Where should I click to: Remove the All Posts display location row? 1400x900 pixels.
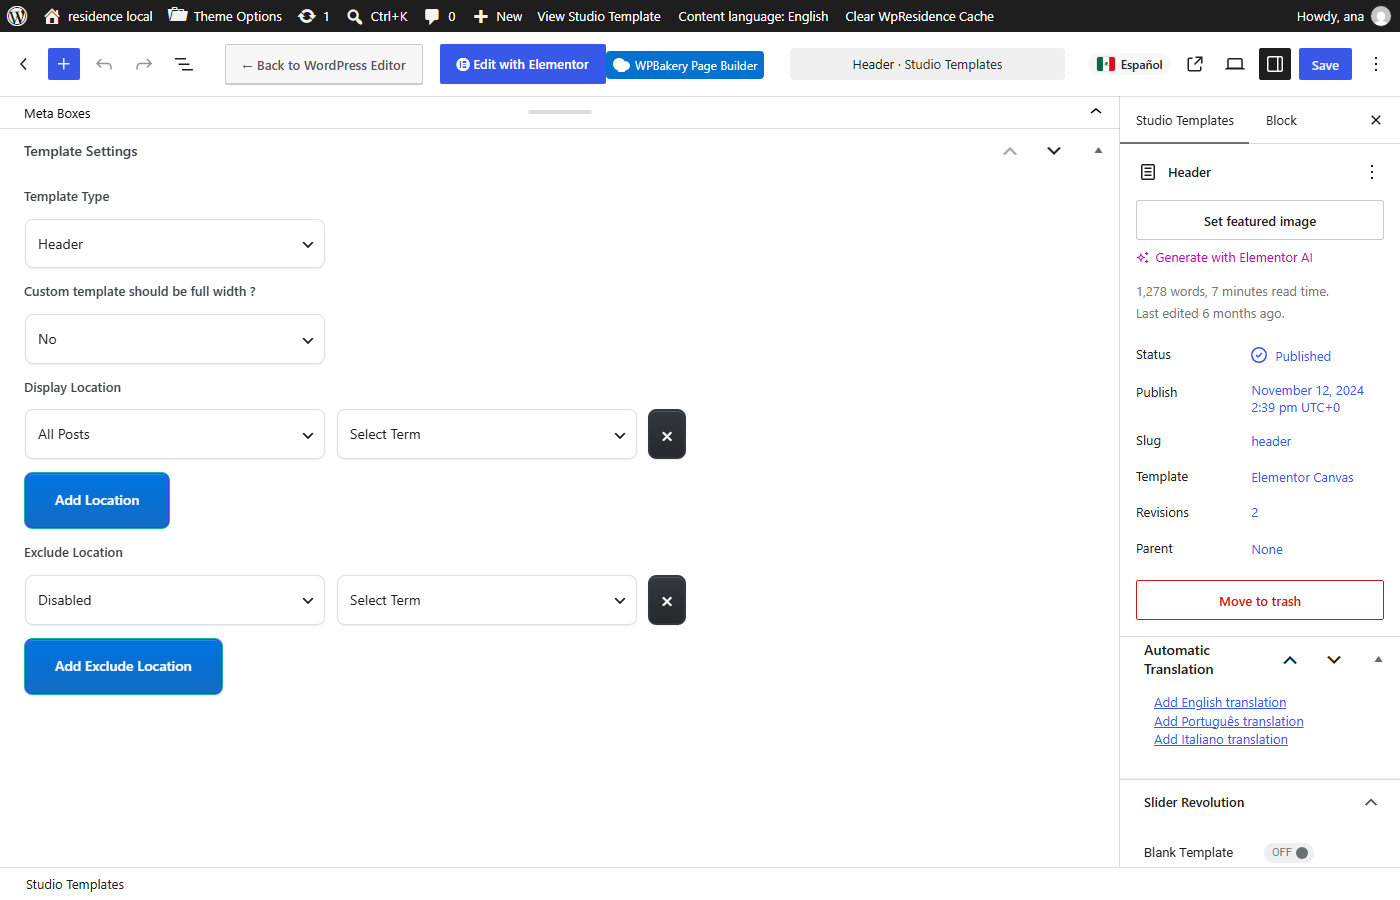pos(667,435)
